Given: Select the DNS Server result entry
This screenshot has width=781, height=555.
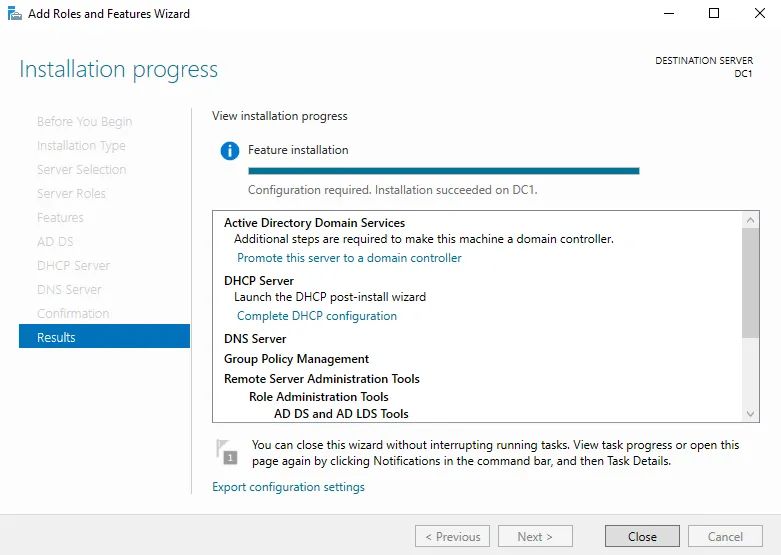Looking at the screenshot, I should coord(255,339).
